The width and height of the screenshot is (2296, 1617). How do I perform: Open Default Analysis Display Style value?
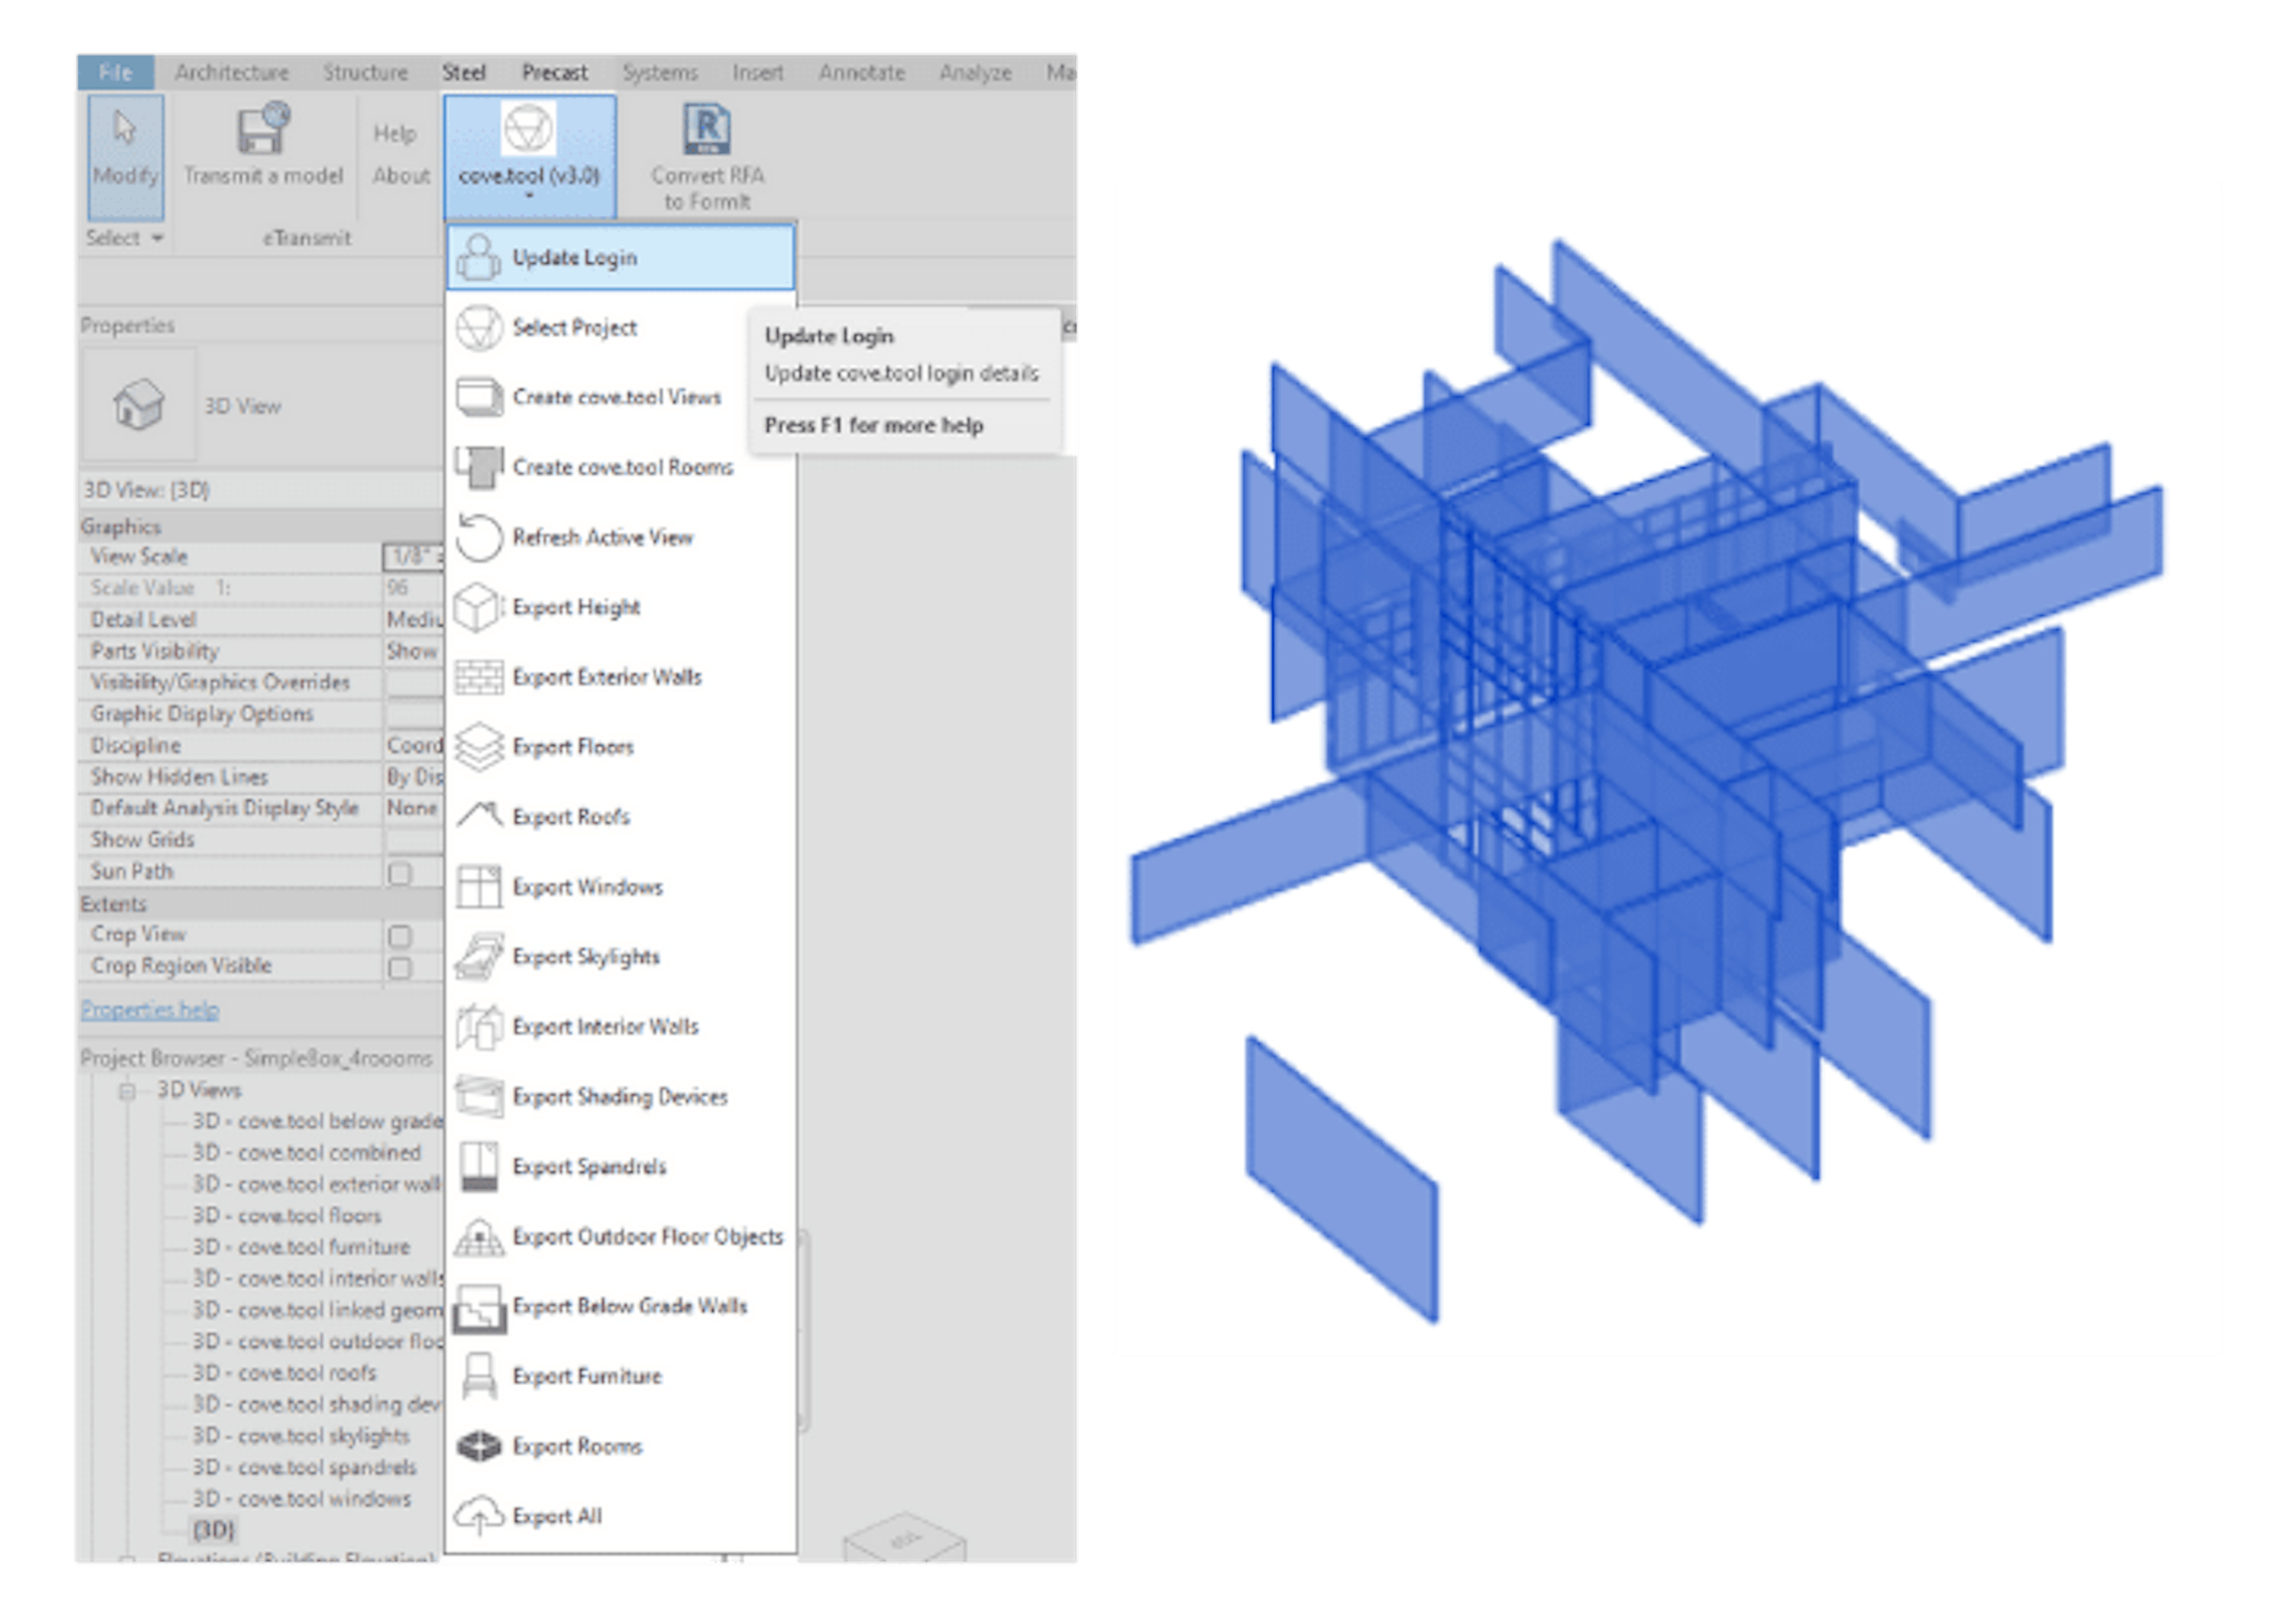click(x=413, y=808)
